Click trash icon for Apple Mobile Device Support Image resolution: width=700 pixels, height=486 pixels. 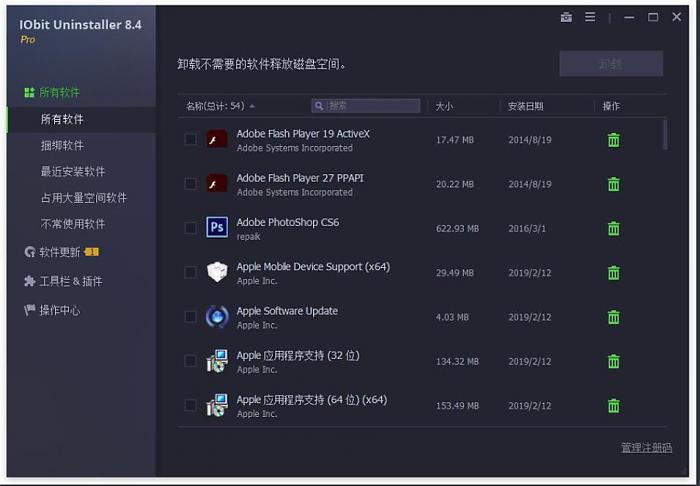[x=613, y=273]
